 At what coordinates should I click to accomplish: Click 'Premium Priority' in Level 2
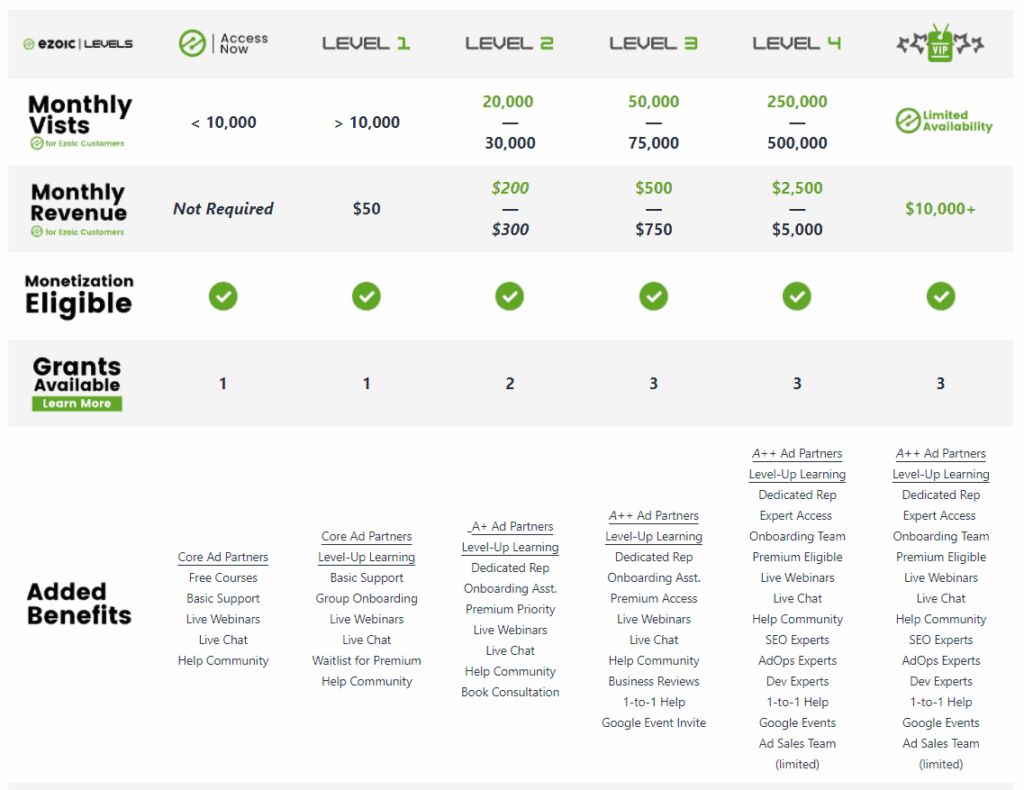[x=510, y=609]
